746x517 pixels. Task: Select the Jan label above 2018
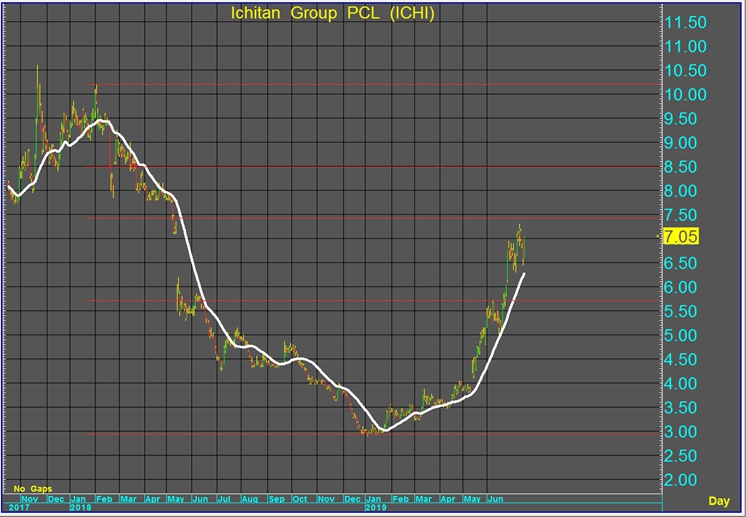tap(78, 499)
